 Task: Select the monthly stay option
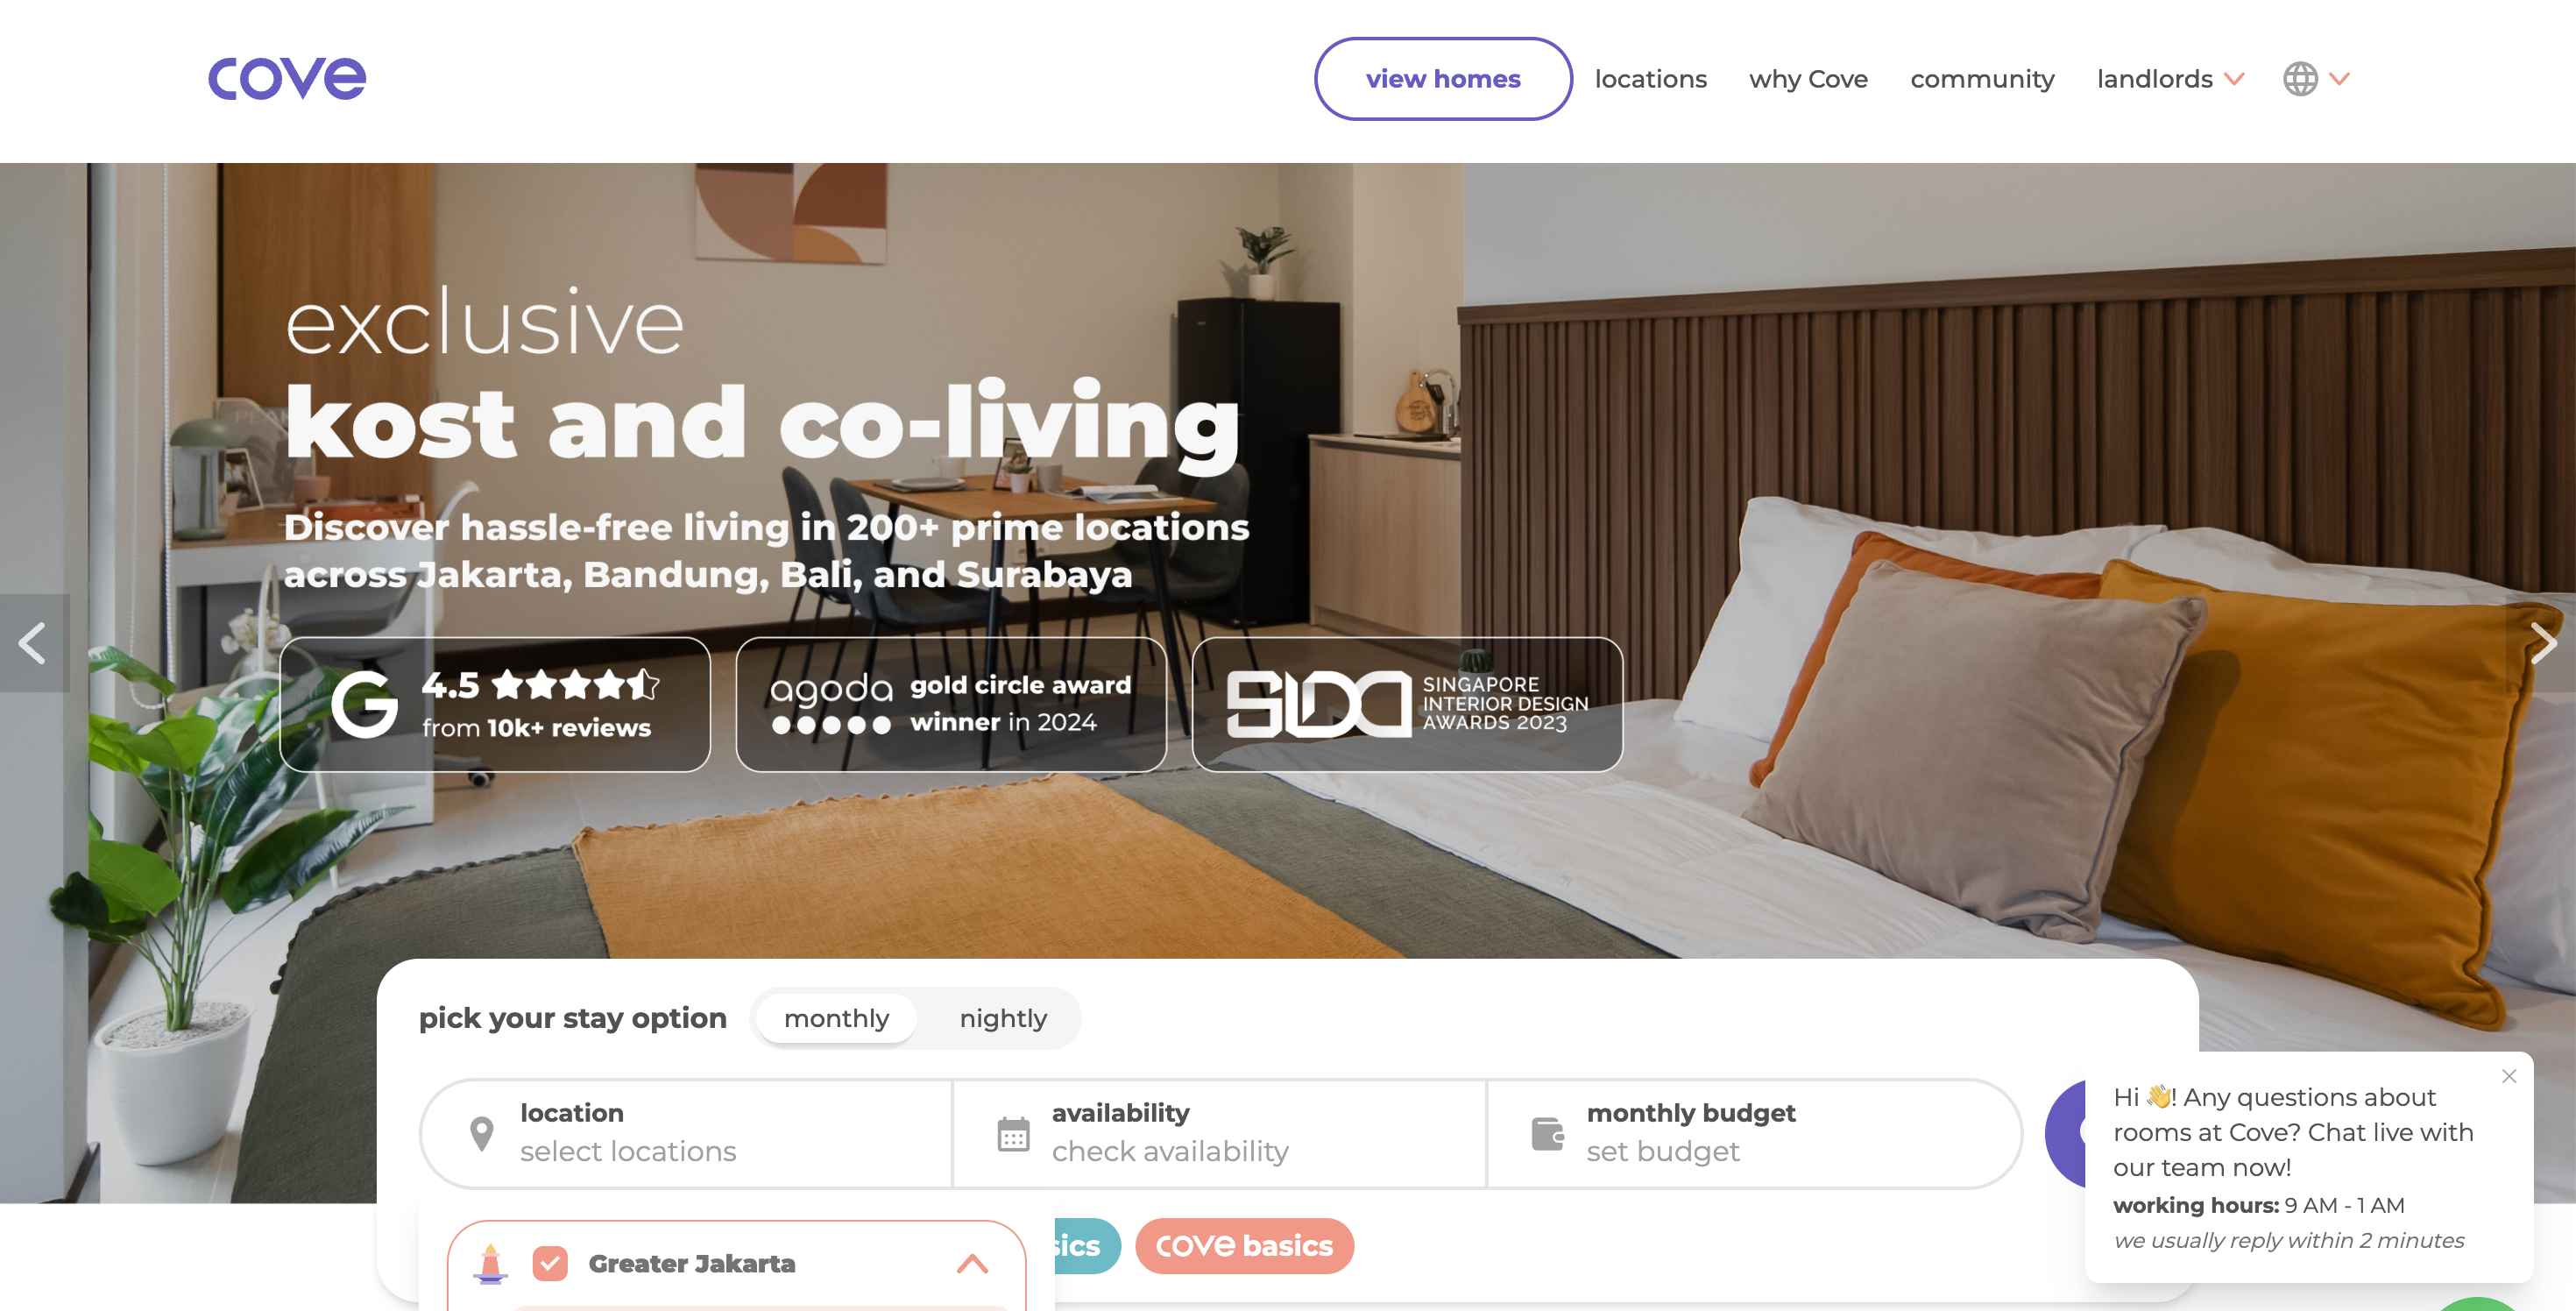tap(836, 1018)
